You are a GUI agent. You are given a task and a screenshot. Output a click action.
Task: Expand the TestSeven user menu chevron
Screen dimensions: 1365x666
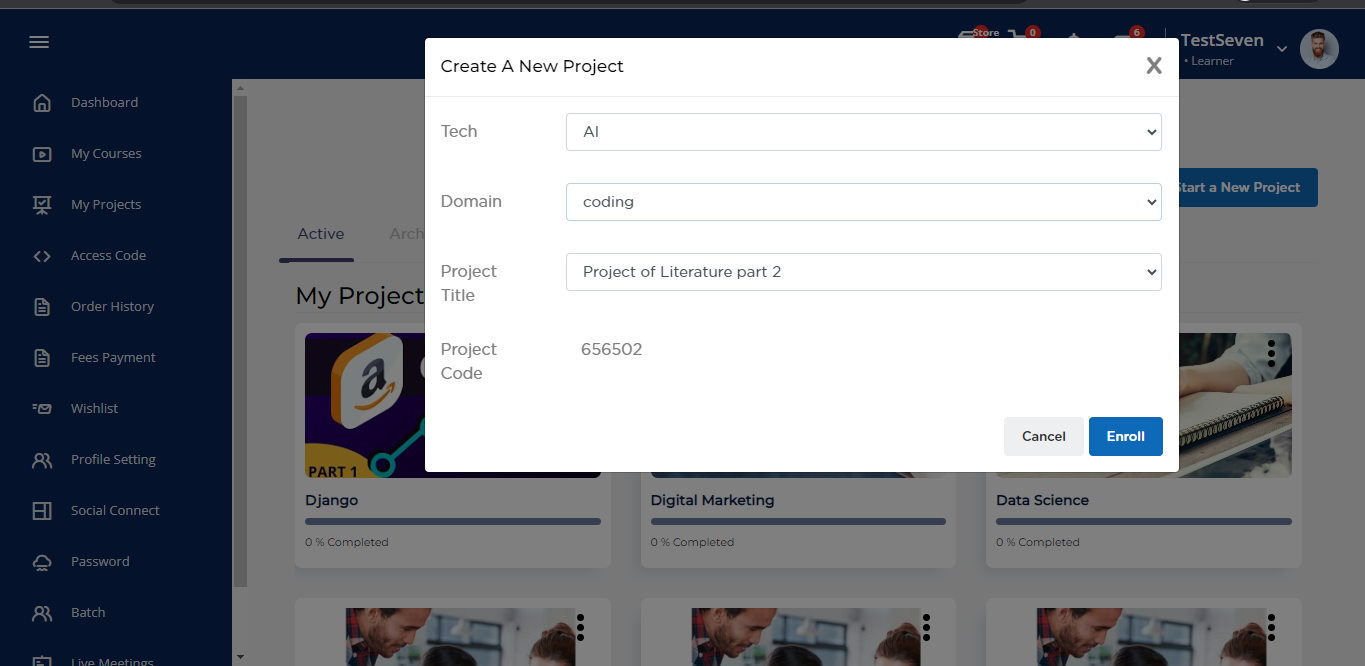(x=1282, y=50)
